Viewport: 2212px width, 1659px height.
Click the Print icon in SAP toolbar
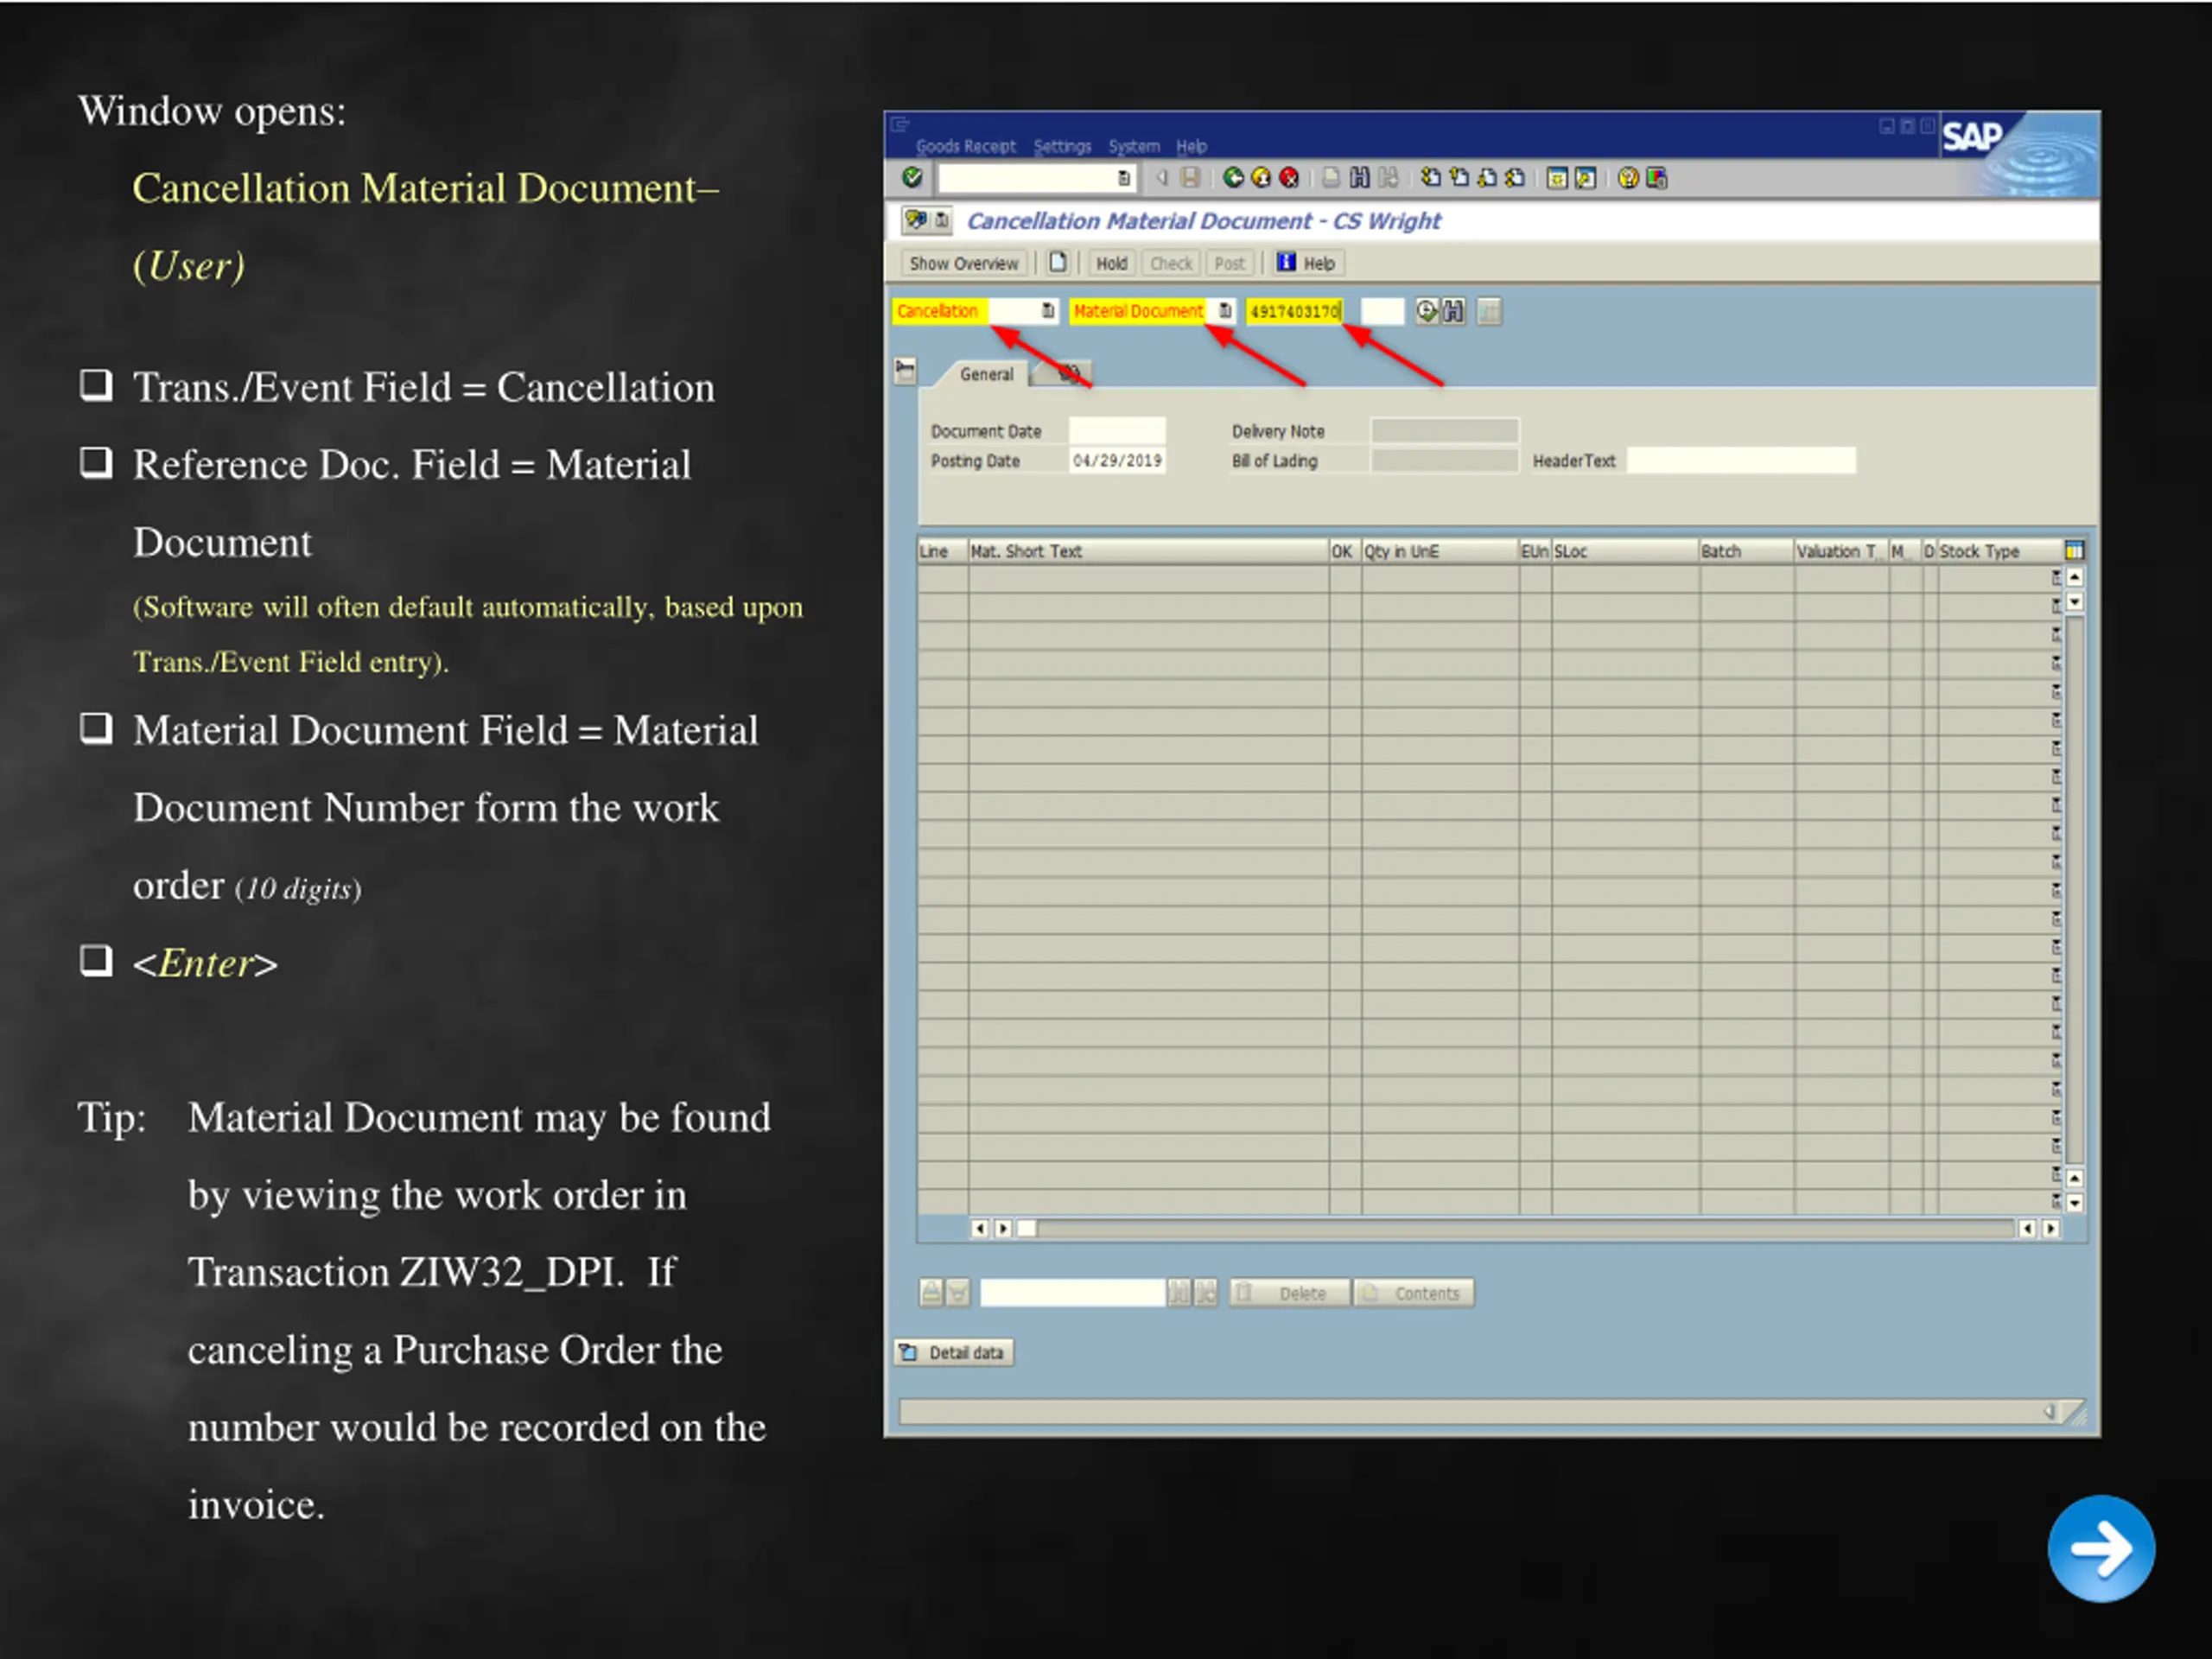pos(1331,178)
